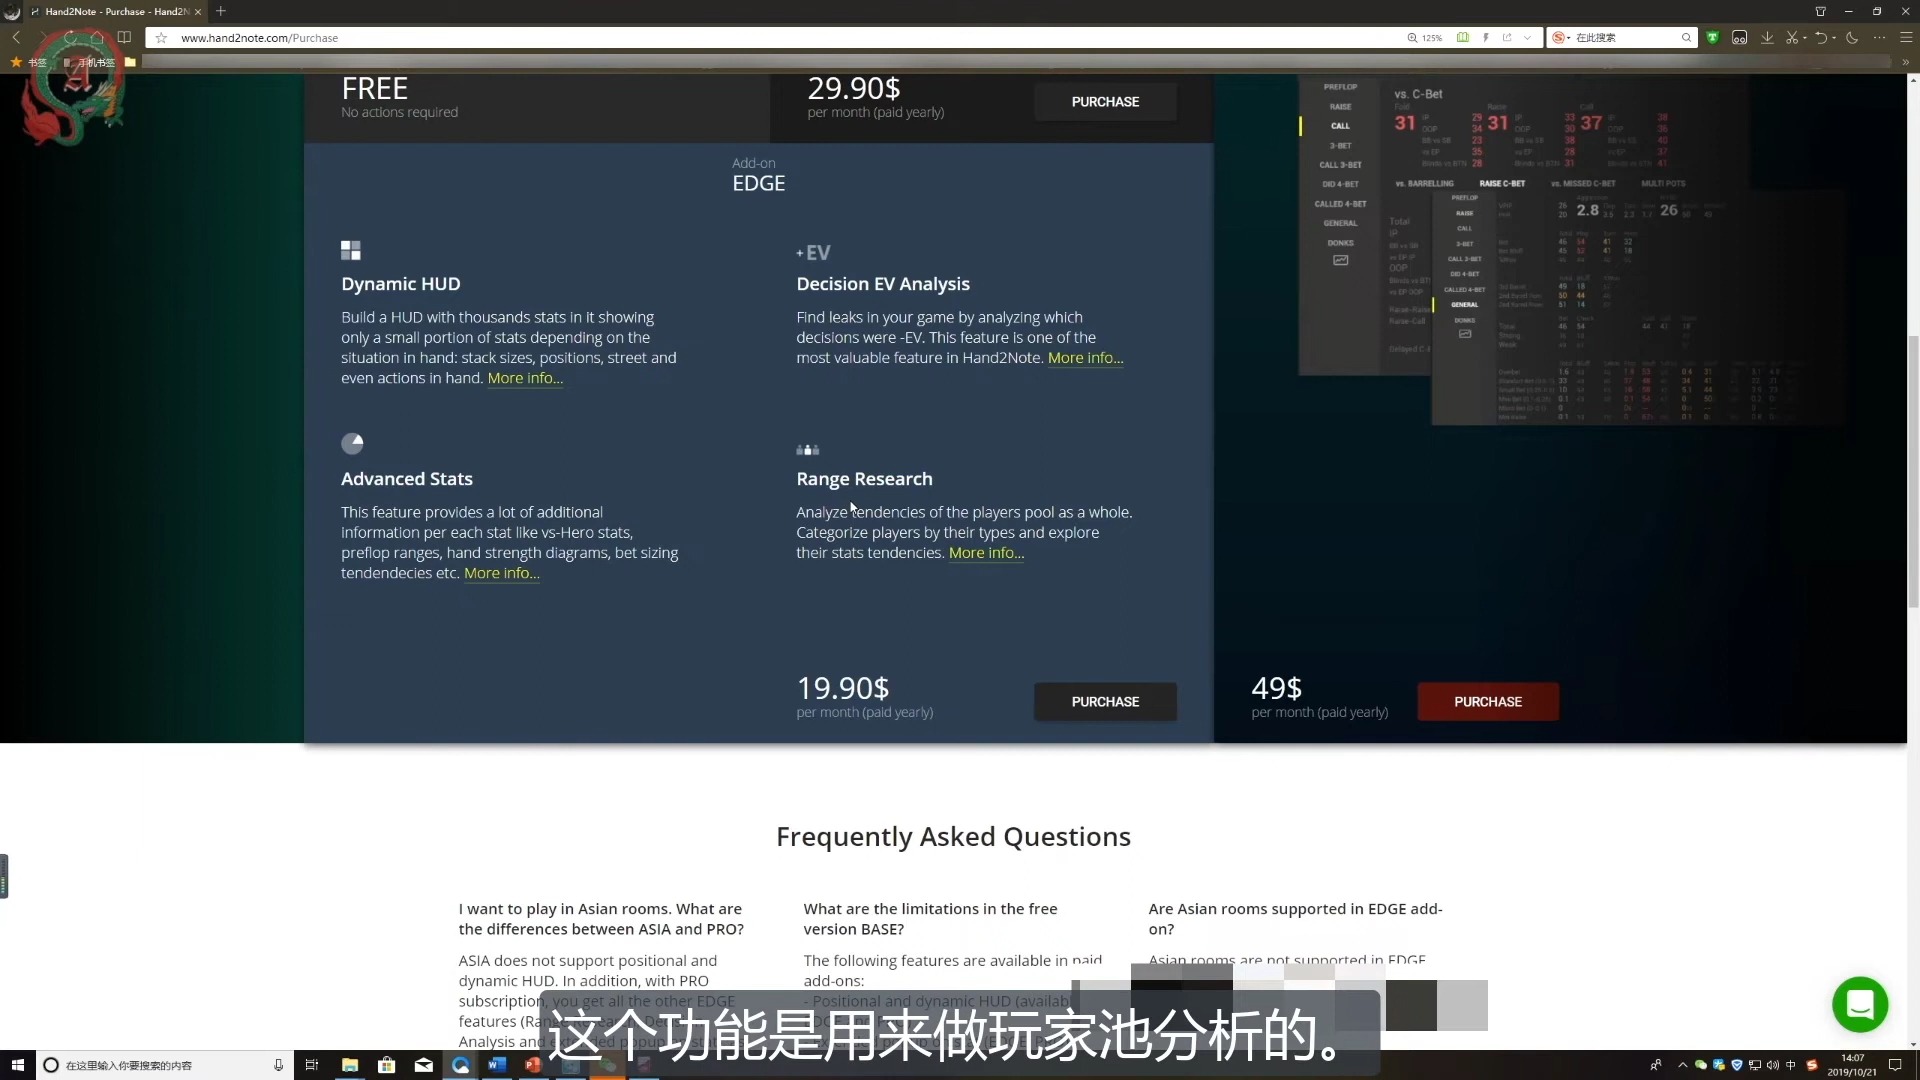Click the search magnifier in search box
Screen dimensions: 1920x1080
[1686, 38]
